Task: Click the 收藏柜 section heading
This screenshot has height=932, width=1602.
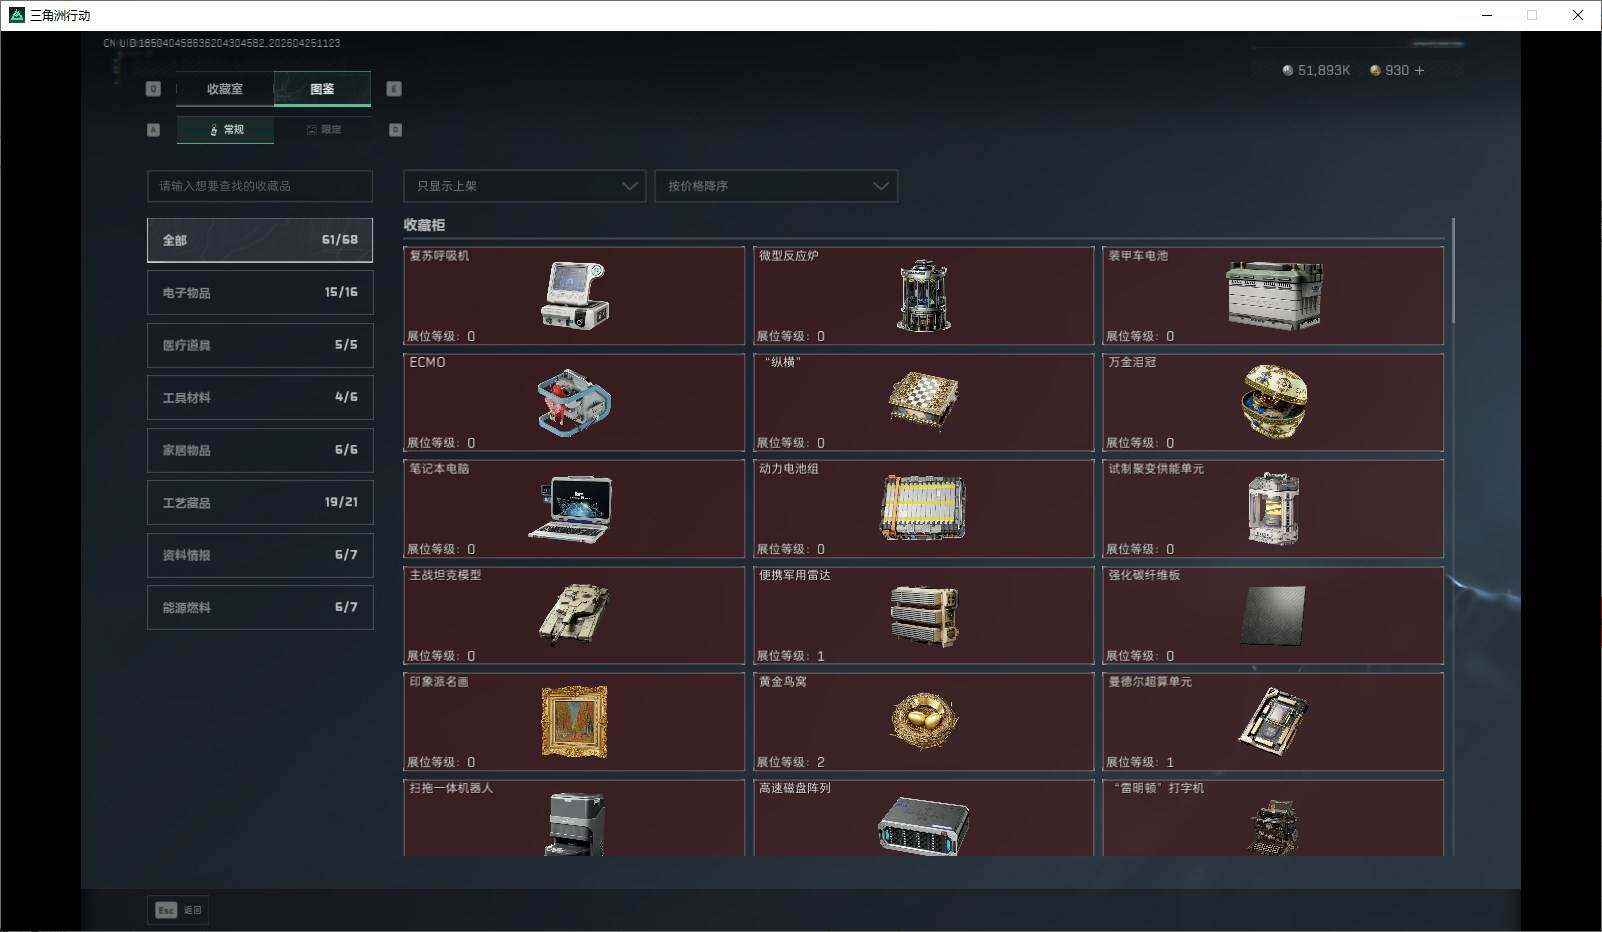Action: (424, 225)
